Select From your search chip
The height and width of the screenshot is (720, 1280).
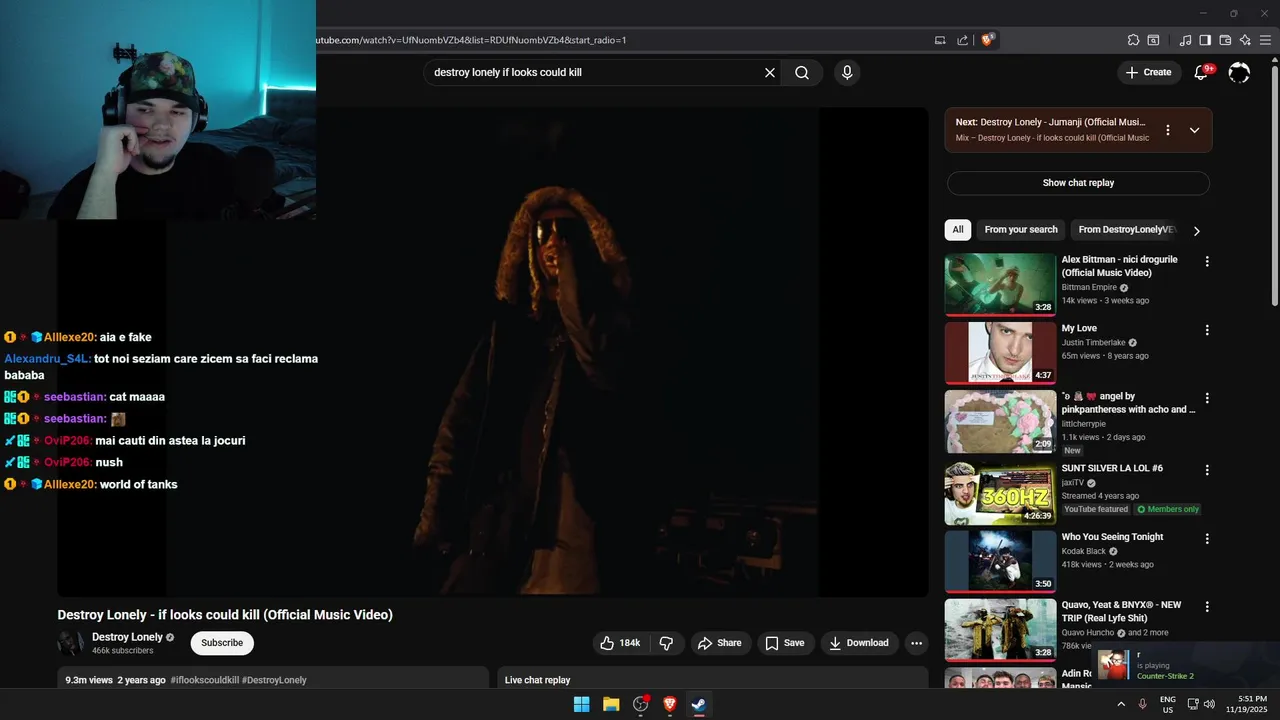(x=1021, y=230)
